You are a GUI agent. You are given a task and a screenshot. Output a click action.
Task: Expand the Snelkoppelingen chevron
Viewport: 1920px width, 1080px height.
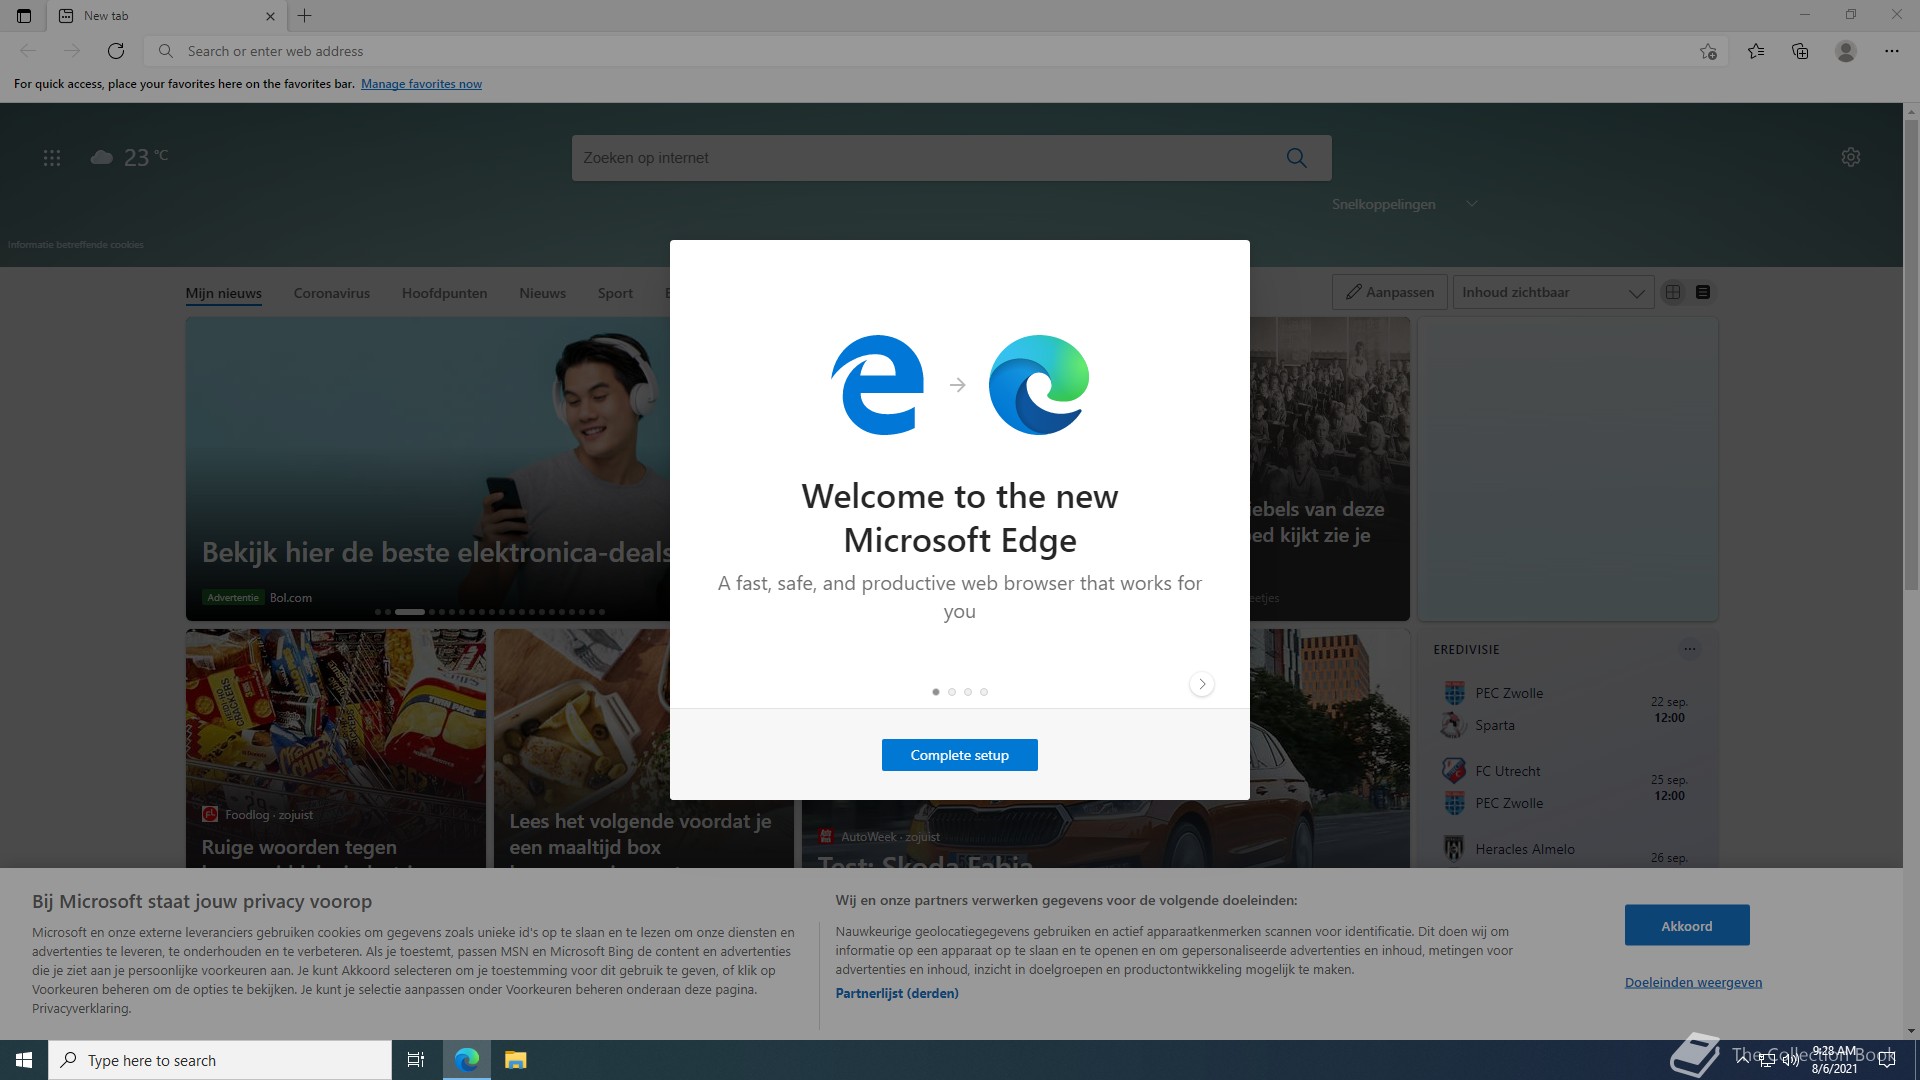coord(1472,204)
